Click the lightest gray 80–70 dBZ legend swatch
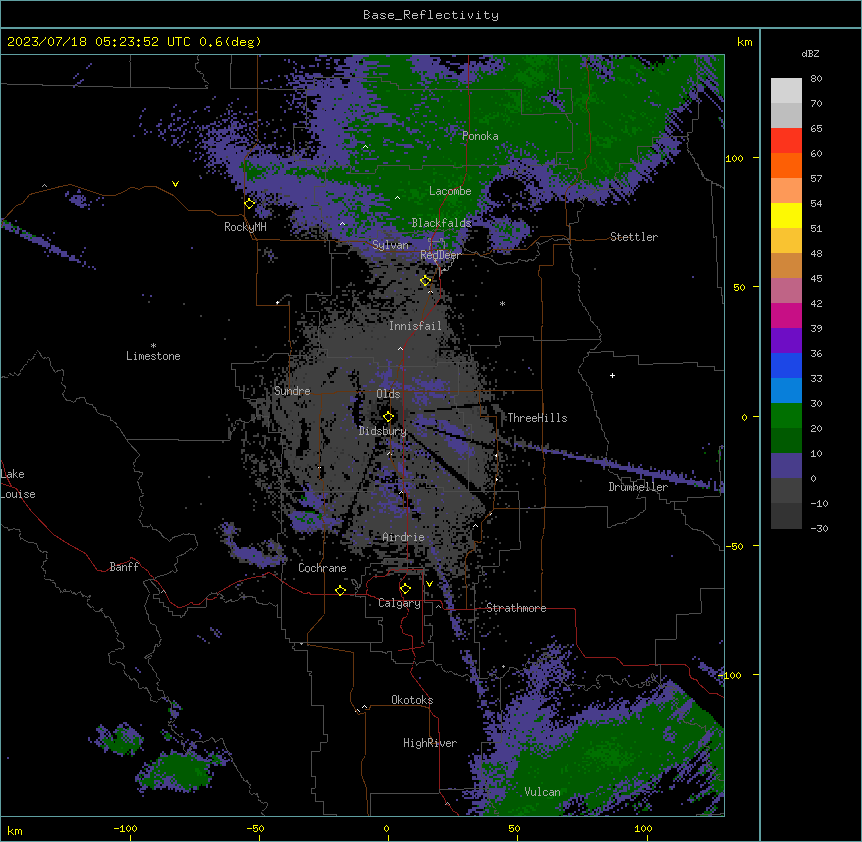This screenshot has height=842, width=862. pos(786,91)
